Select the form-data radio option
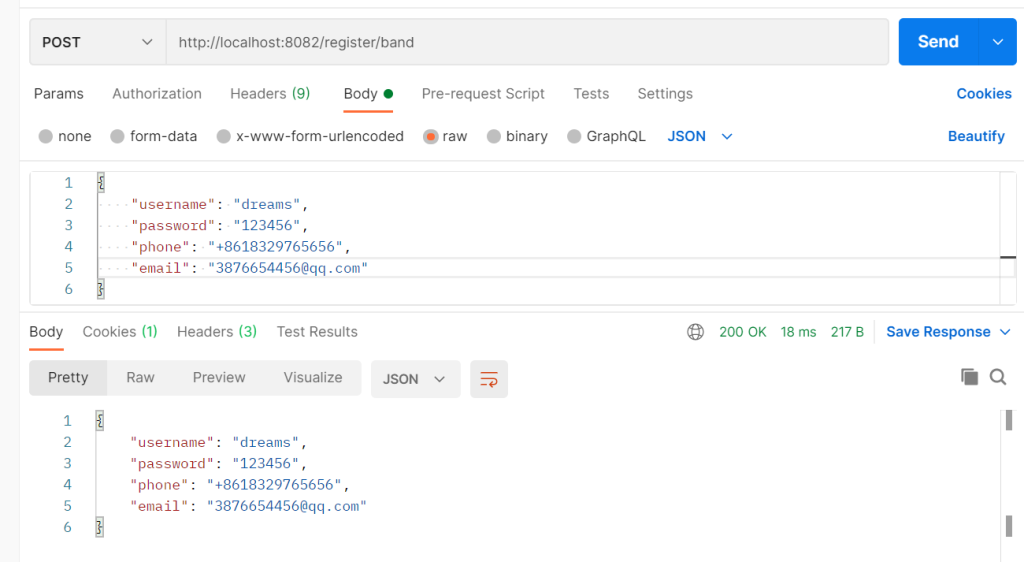The height and width of the screenshot is (562, 1024). point(117,136)
